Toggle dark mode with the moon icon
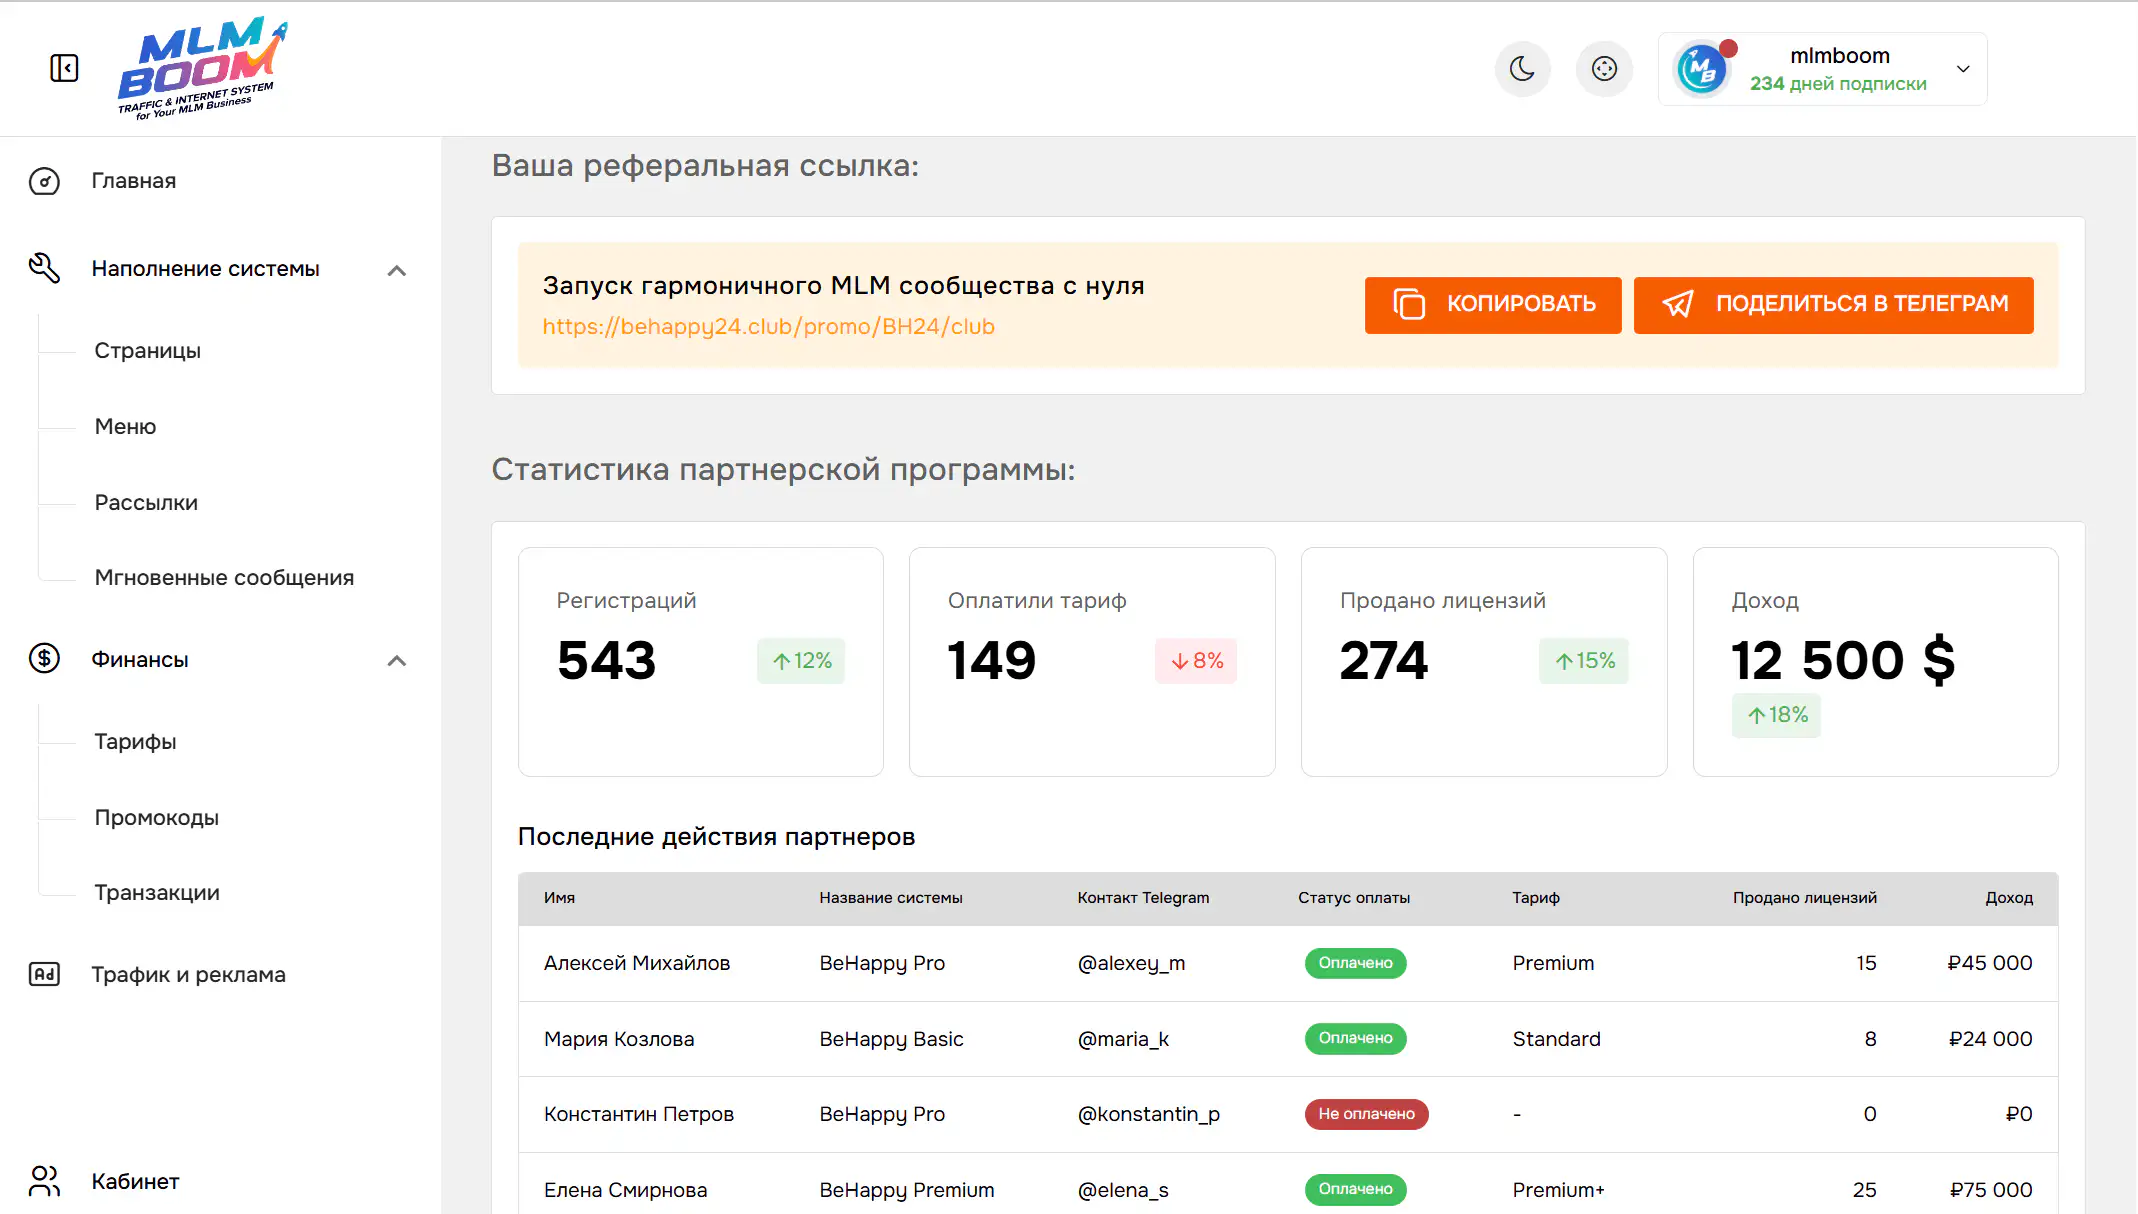The height and width of the screenshot is (1214, 2138). 1522,69
